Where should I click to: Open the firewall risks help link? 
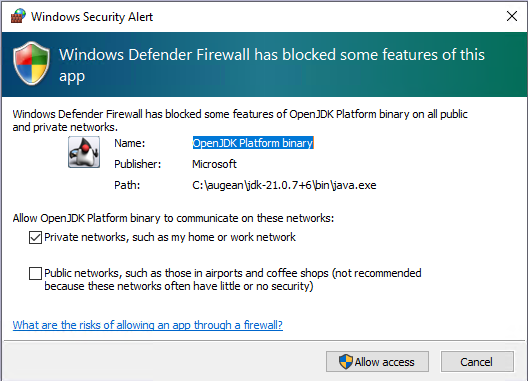coord(147,325)
